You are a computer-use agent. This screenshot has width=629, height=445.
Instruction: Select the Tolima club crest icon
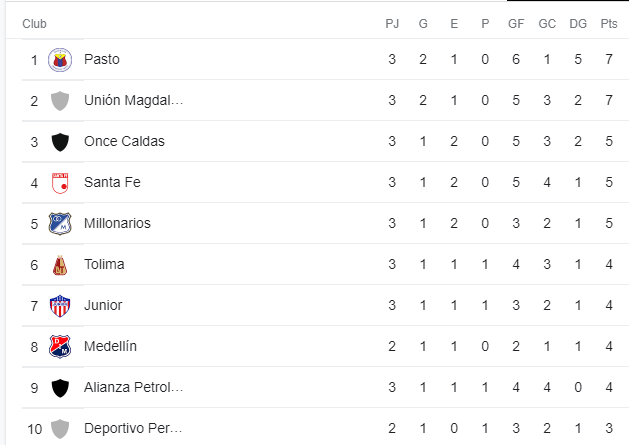coord(60,265)
